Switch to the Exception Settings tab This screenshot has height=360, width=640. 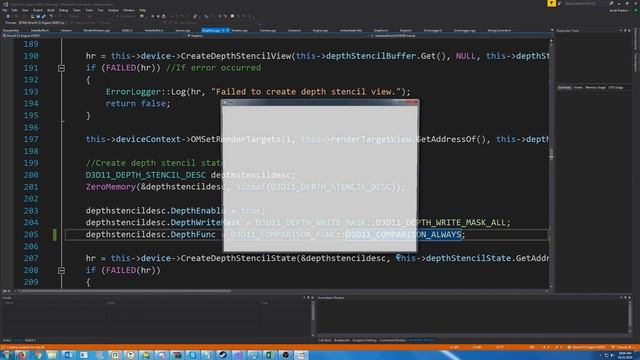click(x=364, y=340)
